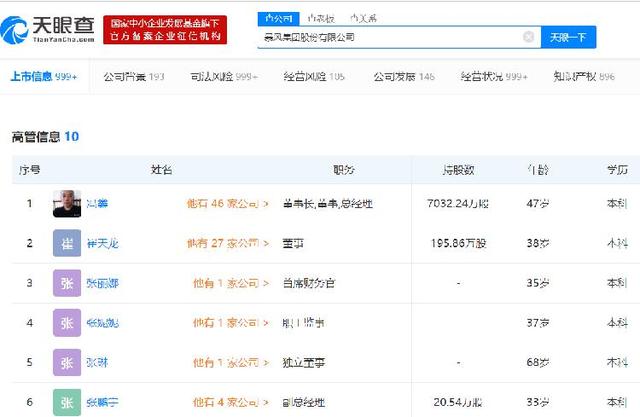Select the 47岁 age cell
640x417 pixels.
[x=538, y=203]
